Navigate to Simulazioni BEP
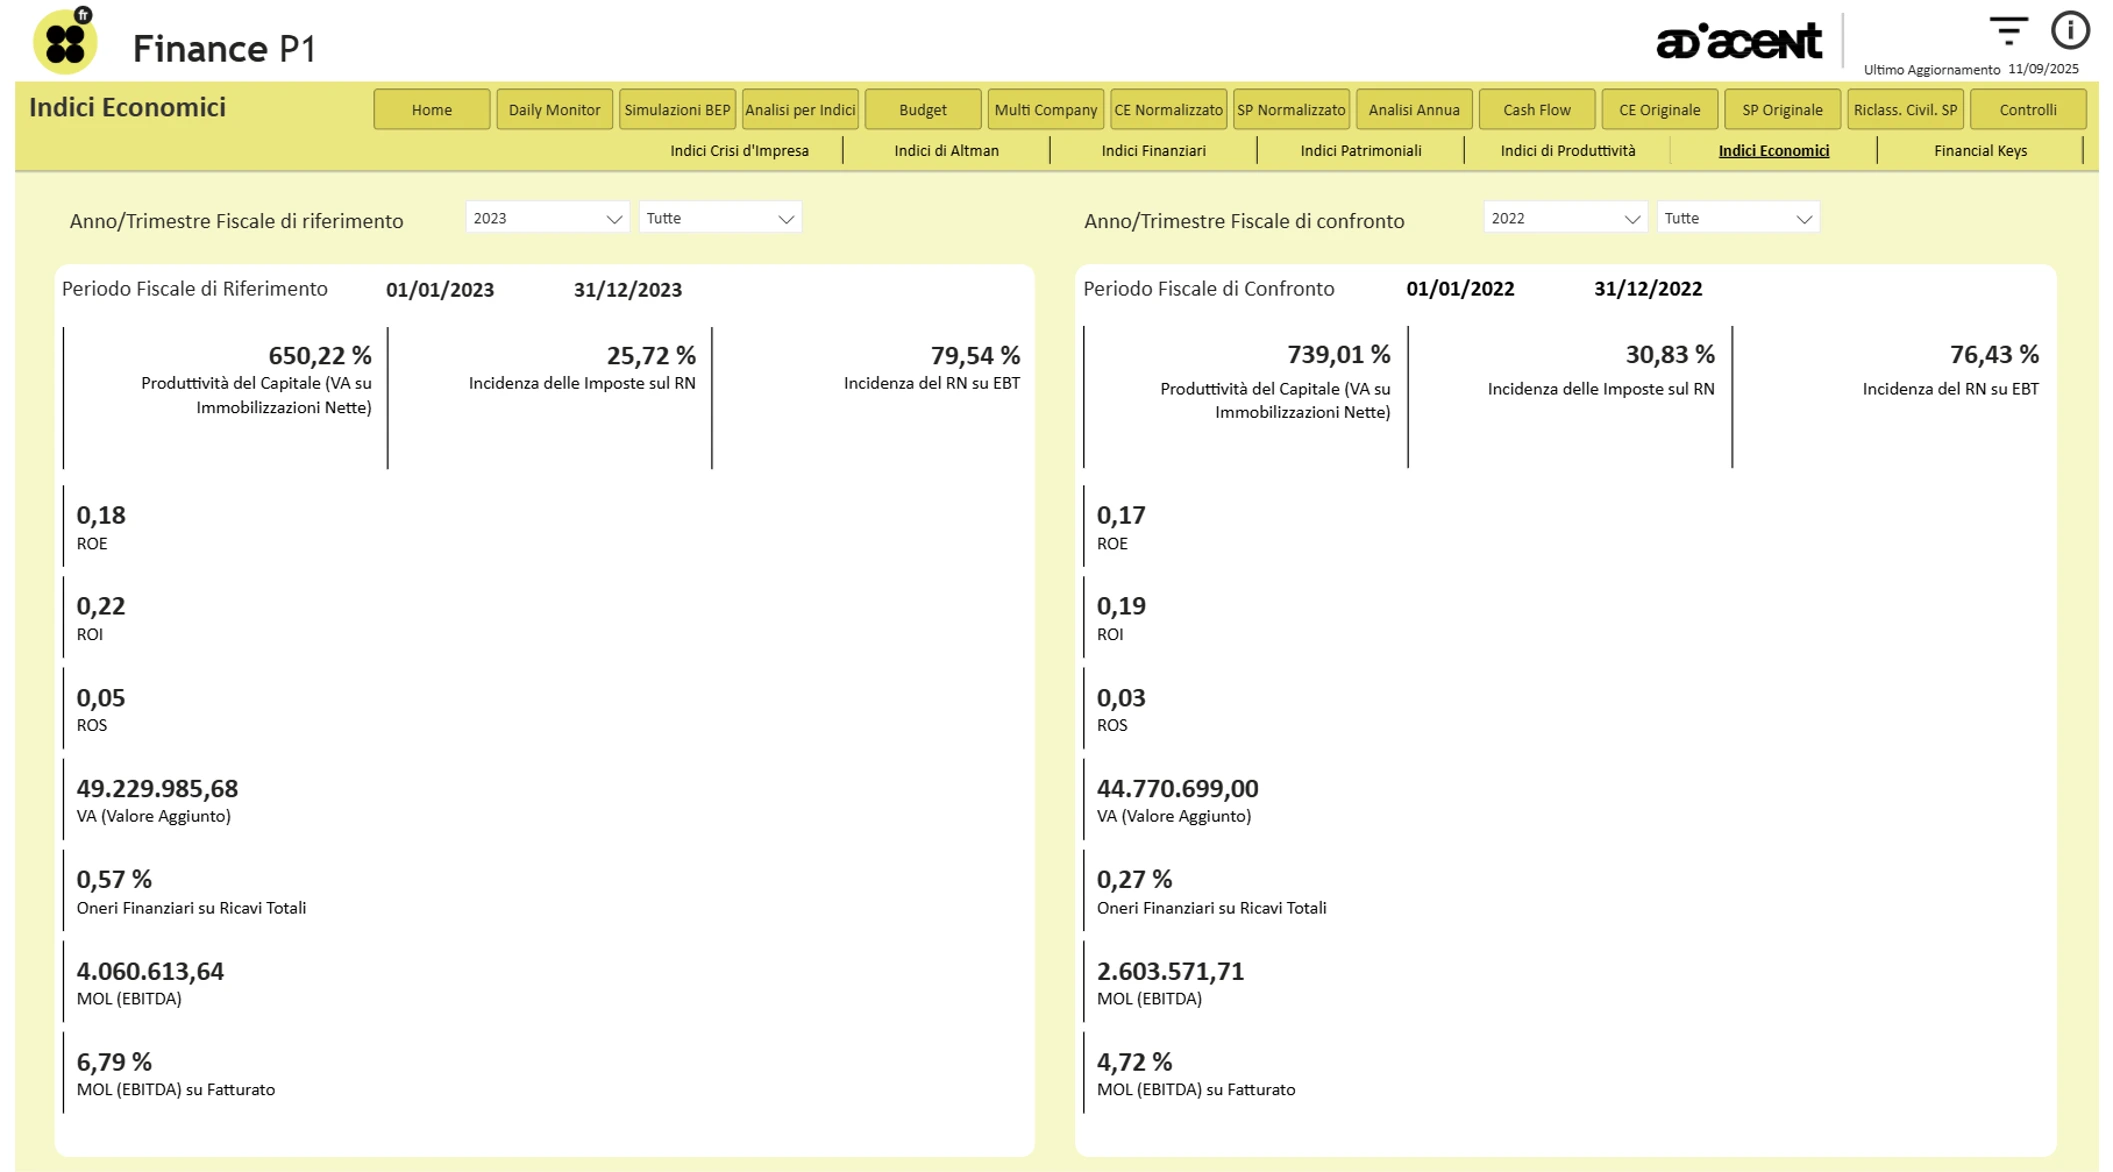This screenshot has height=1172, width=2113. (x=677, y=110)
